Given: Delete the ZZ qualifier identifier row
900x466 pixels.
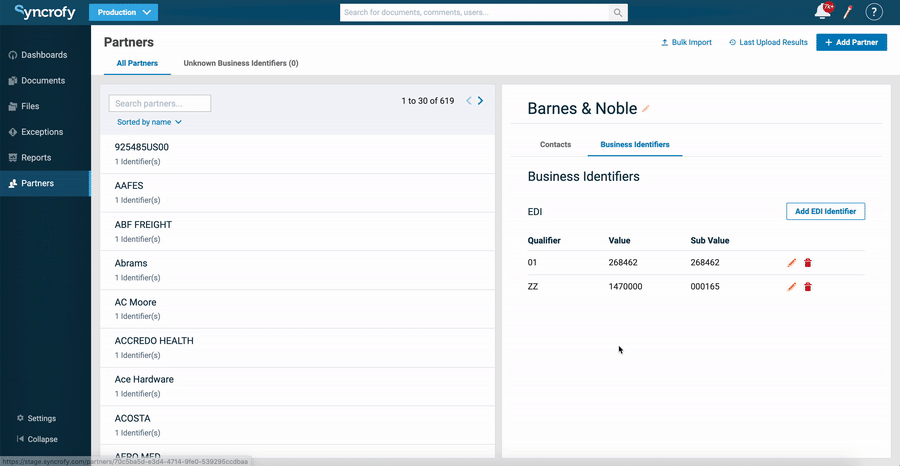Looking at the screenshot, I should pos(808,287).
